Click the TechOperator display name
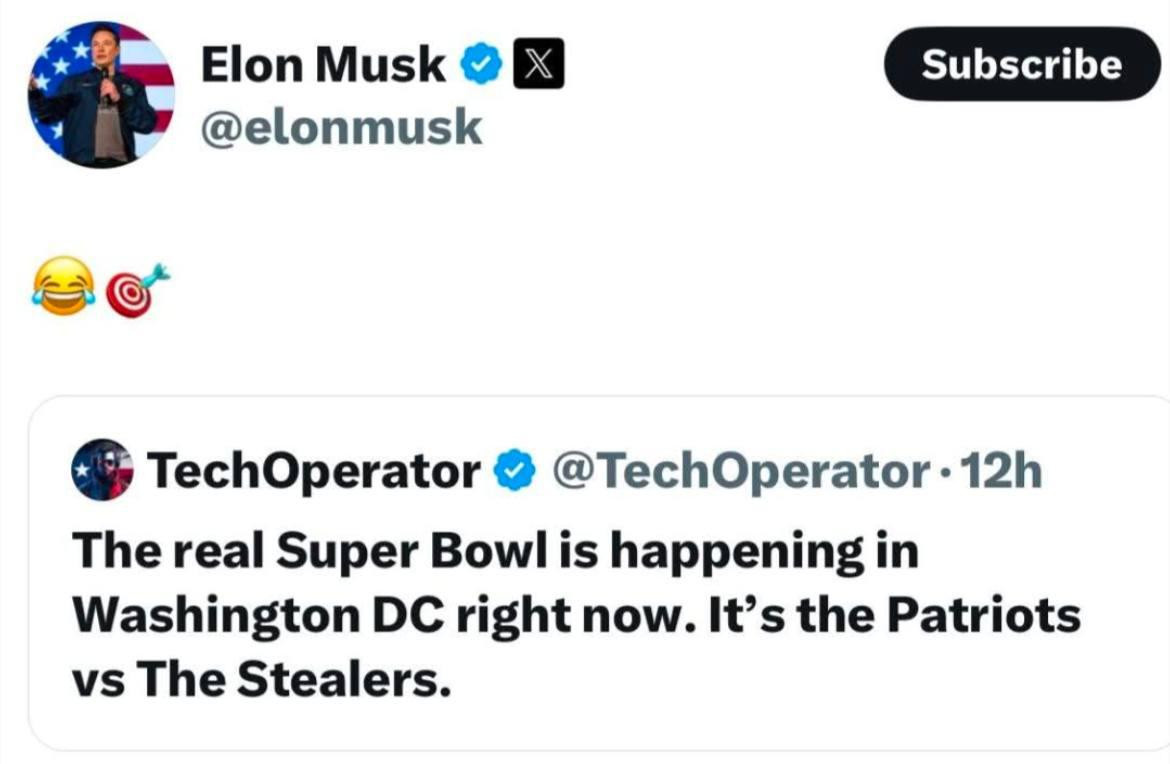Screen dimensions: 1170x764 coord(313,470)
